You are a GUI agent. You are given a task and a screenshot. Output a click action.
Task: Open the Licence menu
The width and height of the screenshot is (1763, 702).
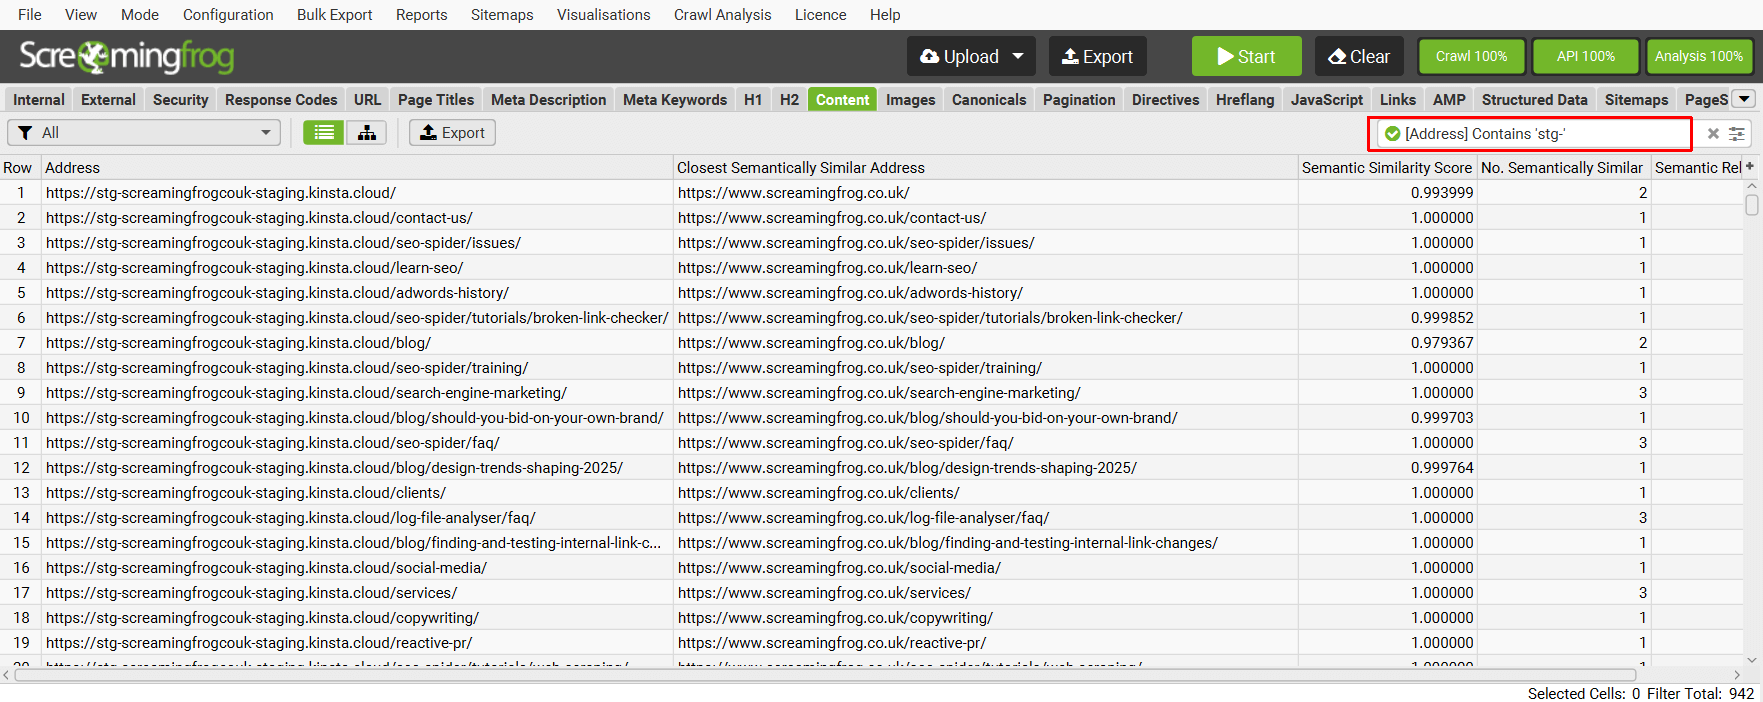click(820, 15)
